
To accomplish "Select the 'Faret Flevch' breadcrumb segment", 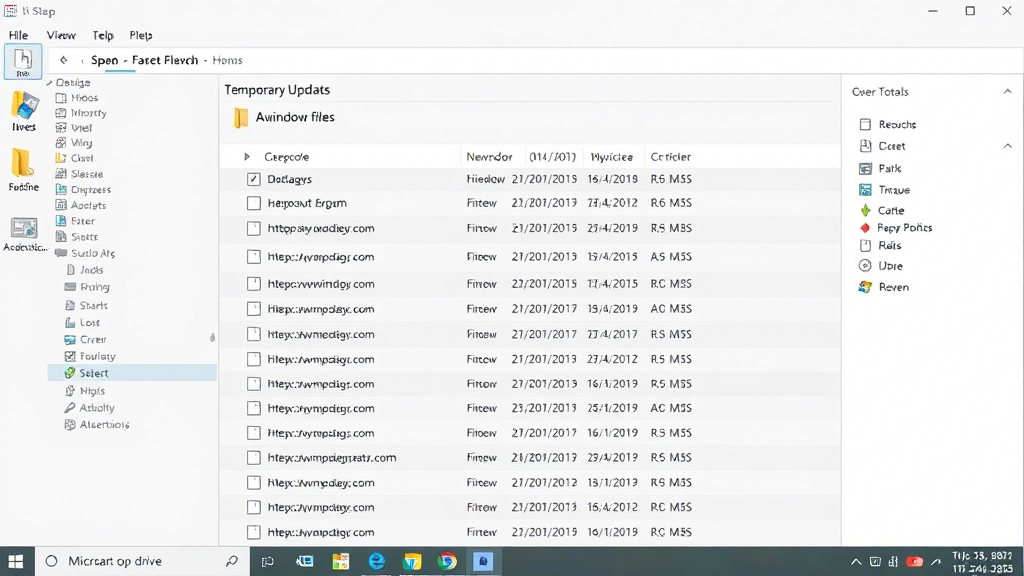I will click(x=165, y=60).
